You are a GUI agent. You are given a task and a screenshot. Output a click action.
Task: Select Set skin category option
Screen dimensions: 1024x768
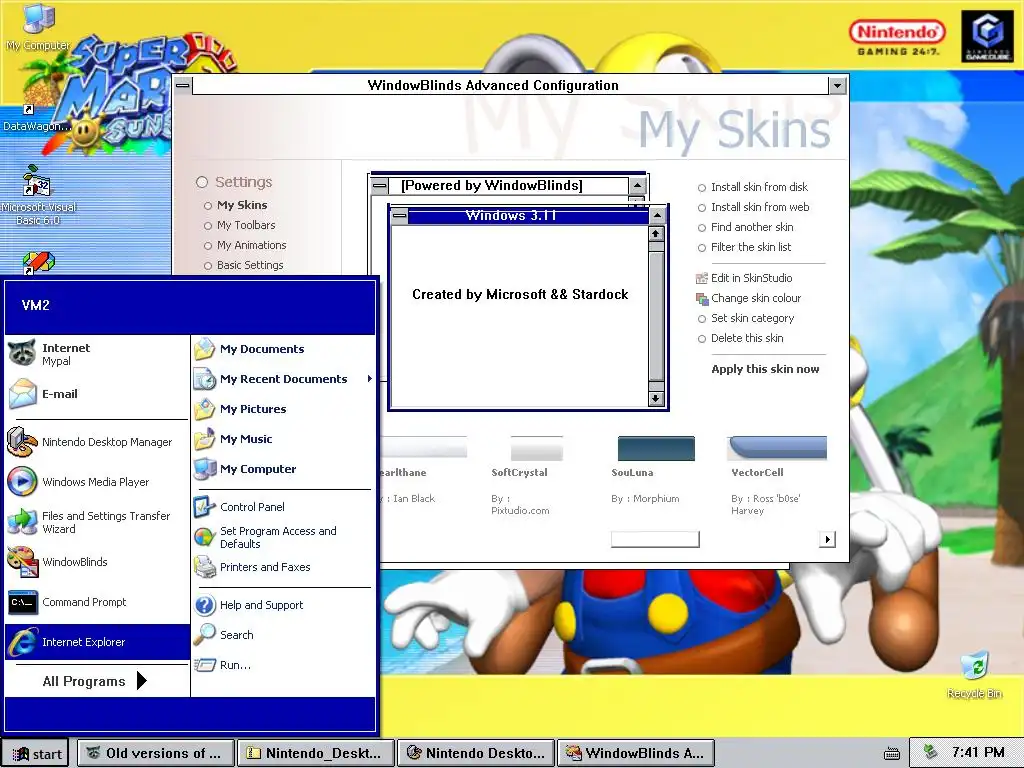click(x=746, y=318)
